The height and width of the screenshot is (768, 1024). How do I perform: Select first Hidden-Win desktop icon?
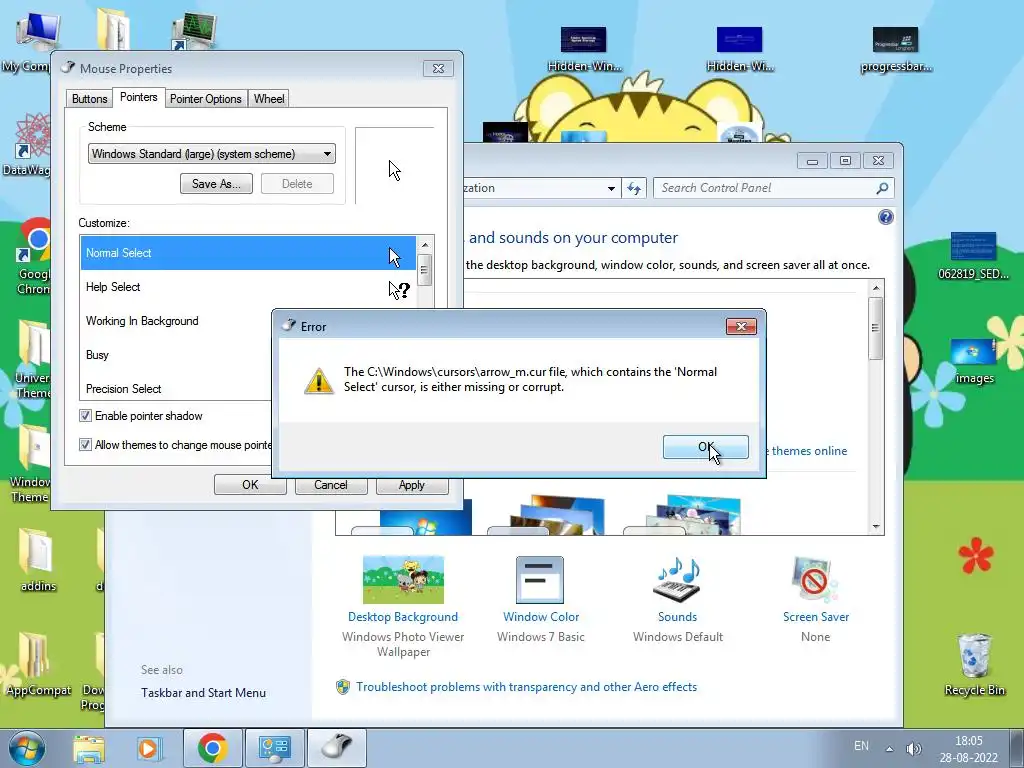[584, 49]
